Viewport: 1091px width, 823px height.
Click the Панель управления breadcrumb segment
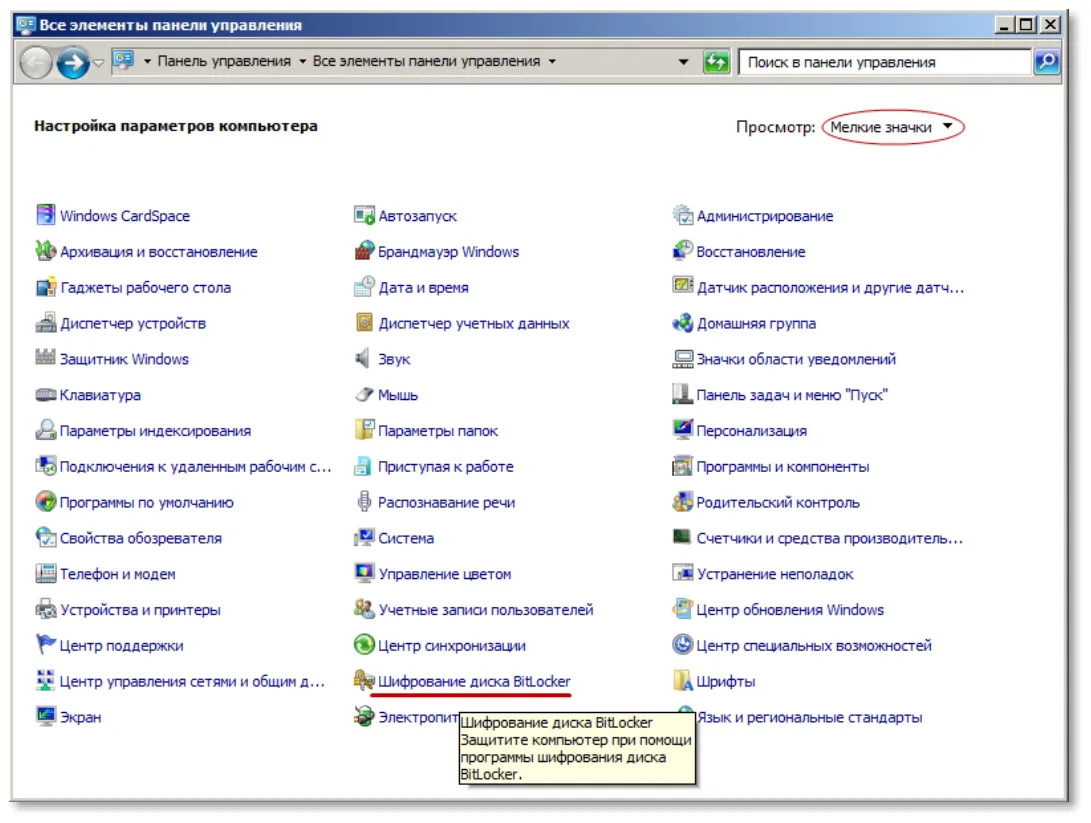(224, 61)
